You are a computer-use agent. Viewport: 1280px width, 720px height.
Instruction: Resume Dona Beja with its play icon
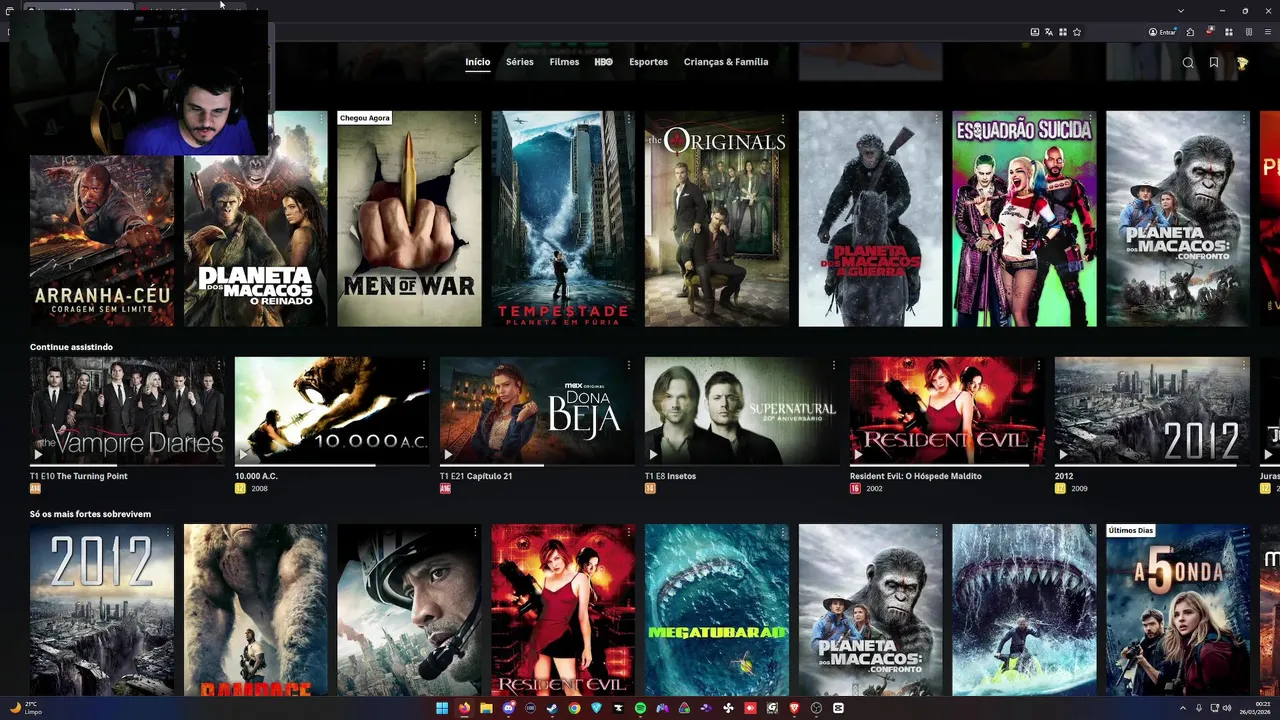448,455
